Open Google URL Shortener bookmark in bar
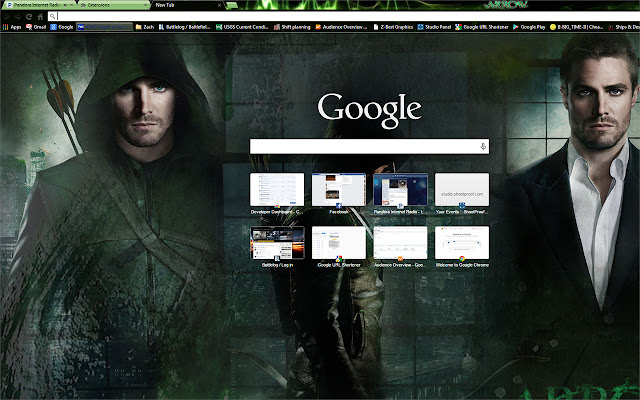640x400 pixels. point(482,27)
